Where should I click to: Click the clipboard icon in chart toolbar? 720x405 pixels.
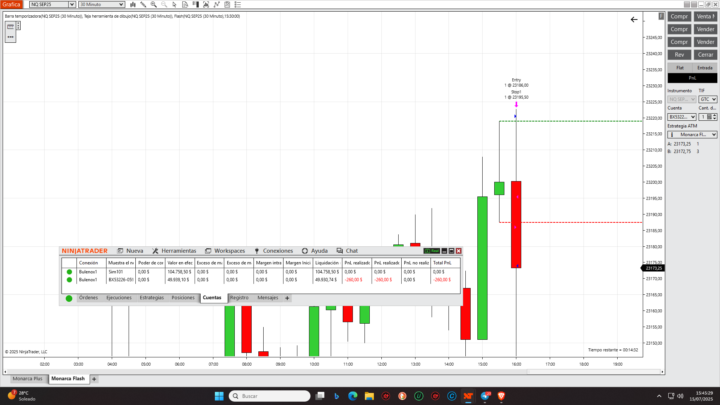point(227,5)
